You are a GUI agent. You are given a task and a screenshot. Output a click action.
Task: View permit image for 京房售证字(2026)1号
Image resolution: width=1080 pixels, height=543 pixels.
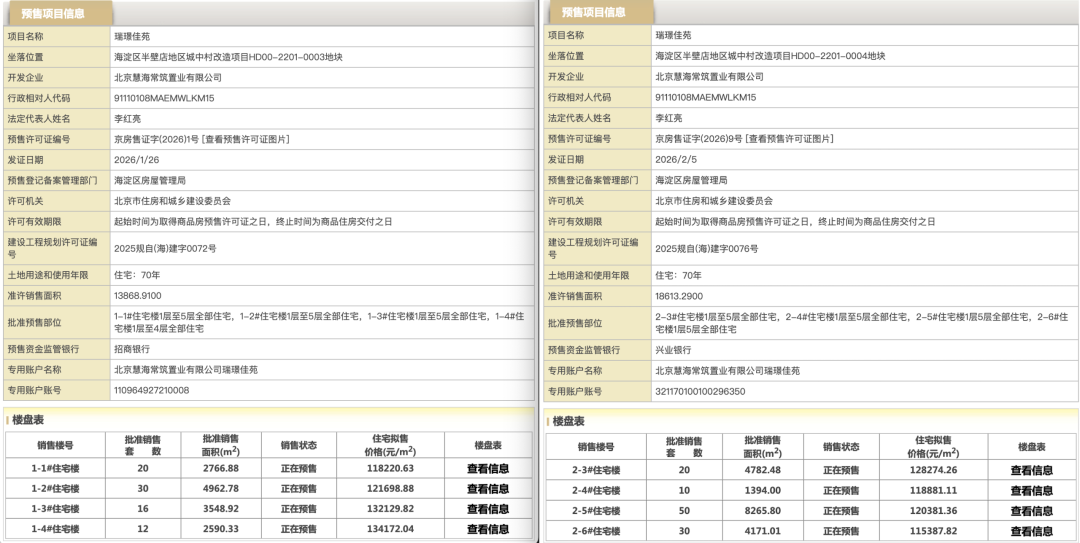pyautogui.click(x=247, y=138)
